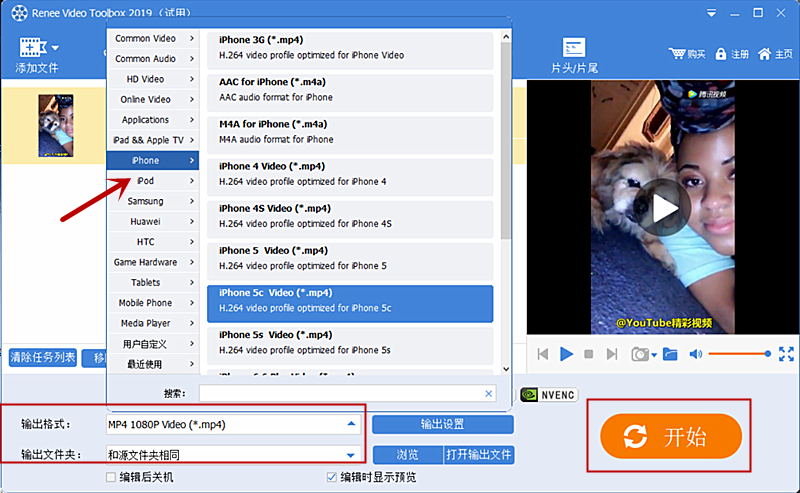Take a snapshot with the camera icon

[640, 354]
